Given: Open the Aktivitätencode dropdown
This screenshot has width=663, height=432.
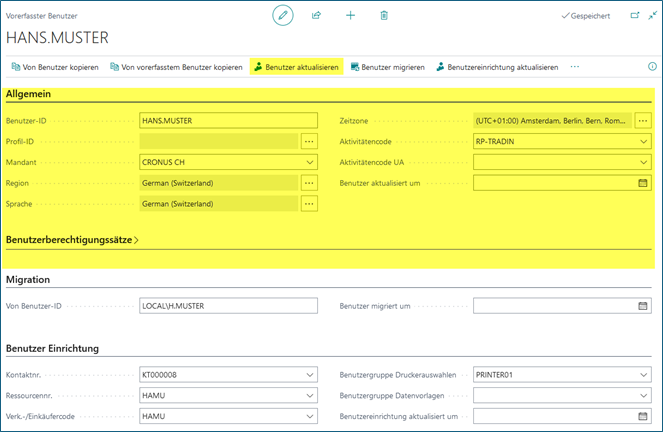Looking at the screenshot, I should click(643, 141).
